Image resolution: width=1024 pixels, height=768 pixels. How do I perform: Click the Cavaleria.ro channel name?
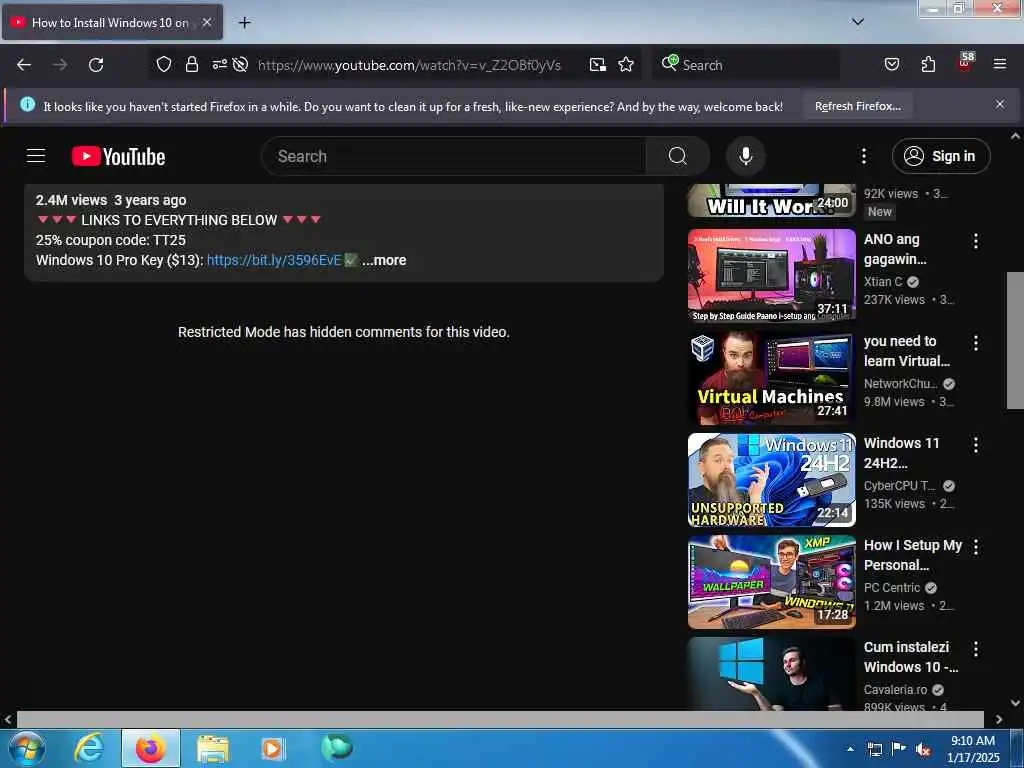click(895, 689)
